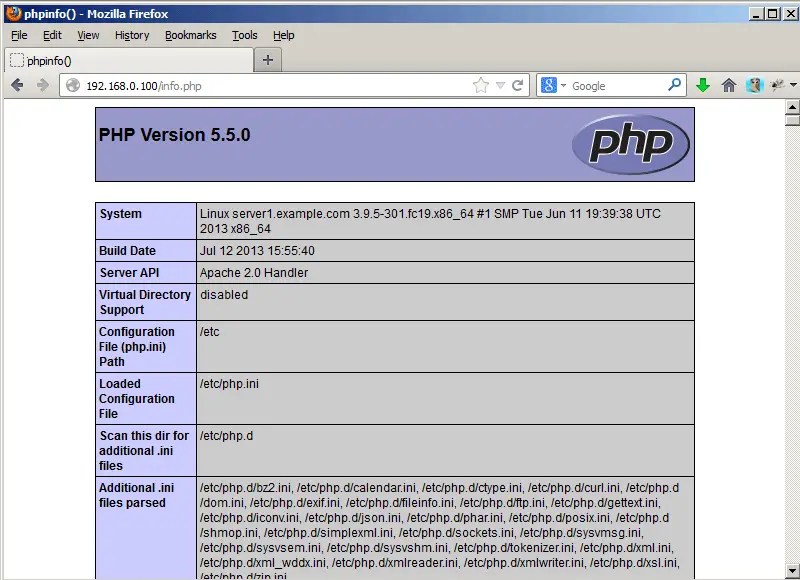Open the dropdown arrow next to the bug icon

click(793, 85)
